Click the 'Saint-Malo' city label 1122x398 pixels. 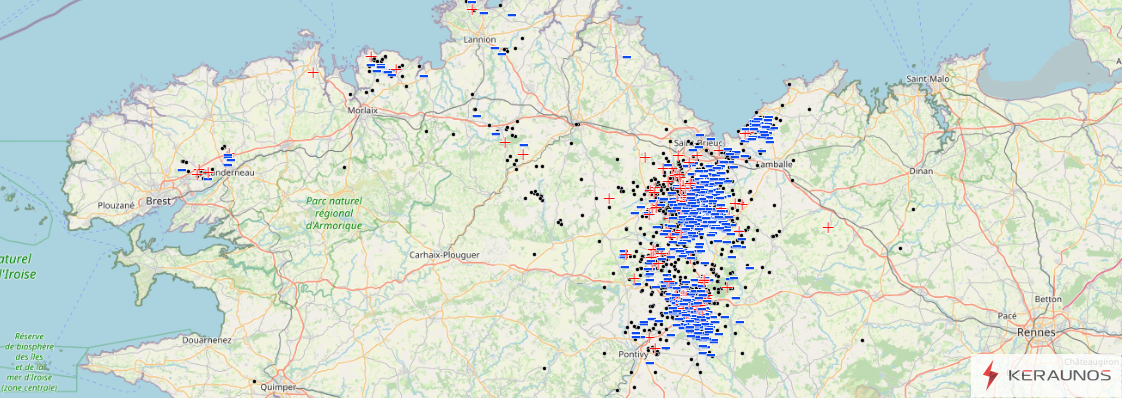tap(927, 78)
